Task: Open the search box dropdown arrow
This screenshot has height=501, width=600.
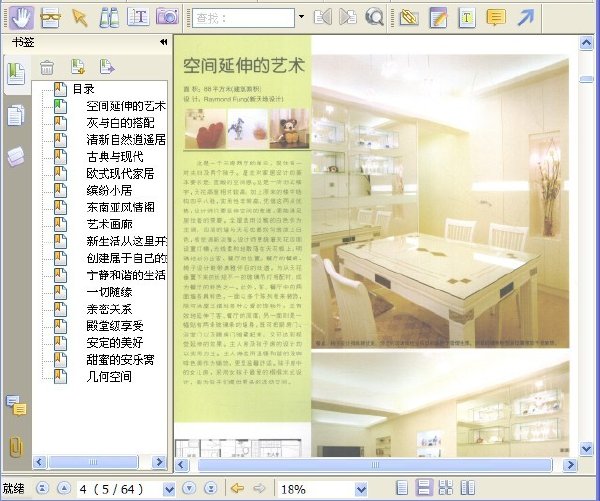Action: pyautogui.click(x=302, y=17)
